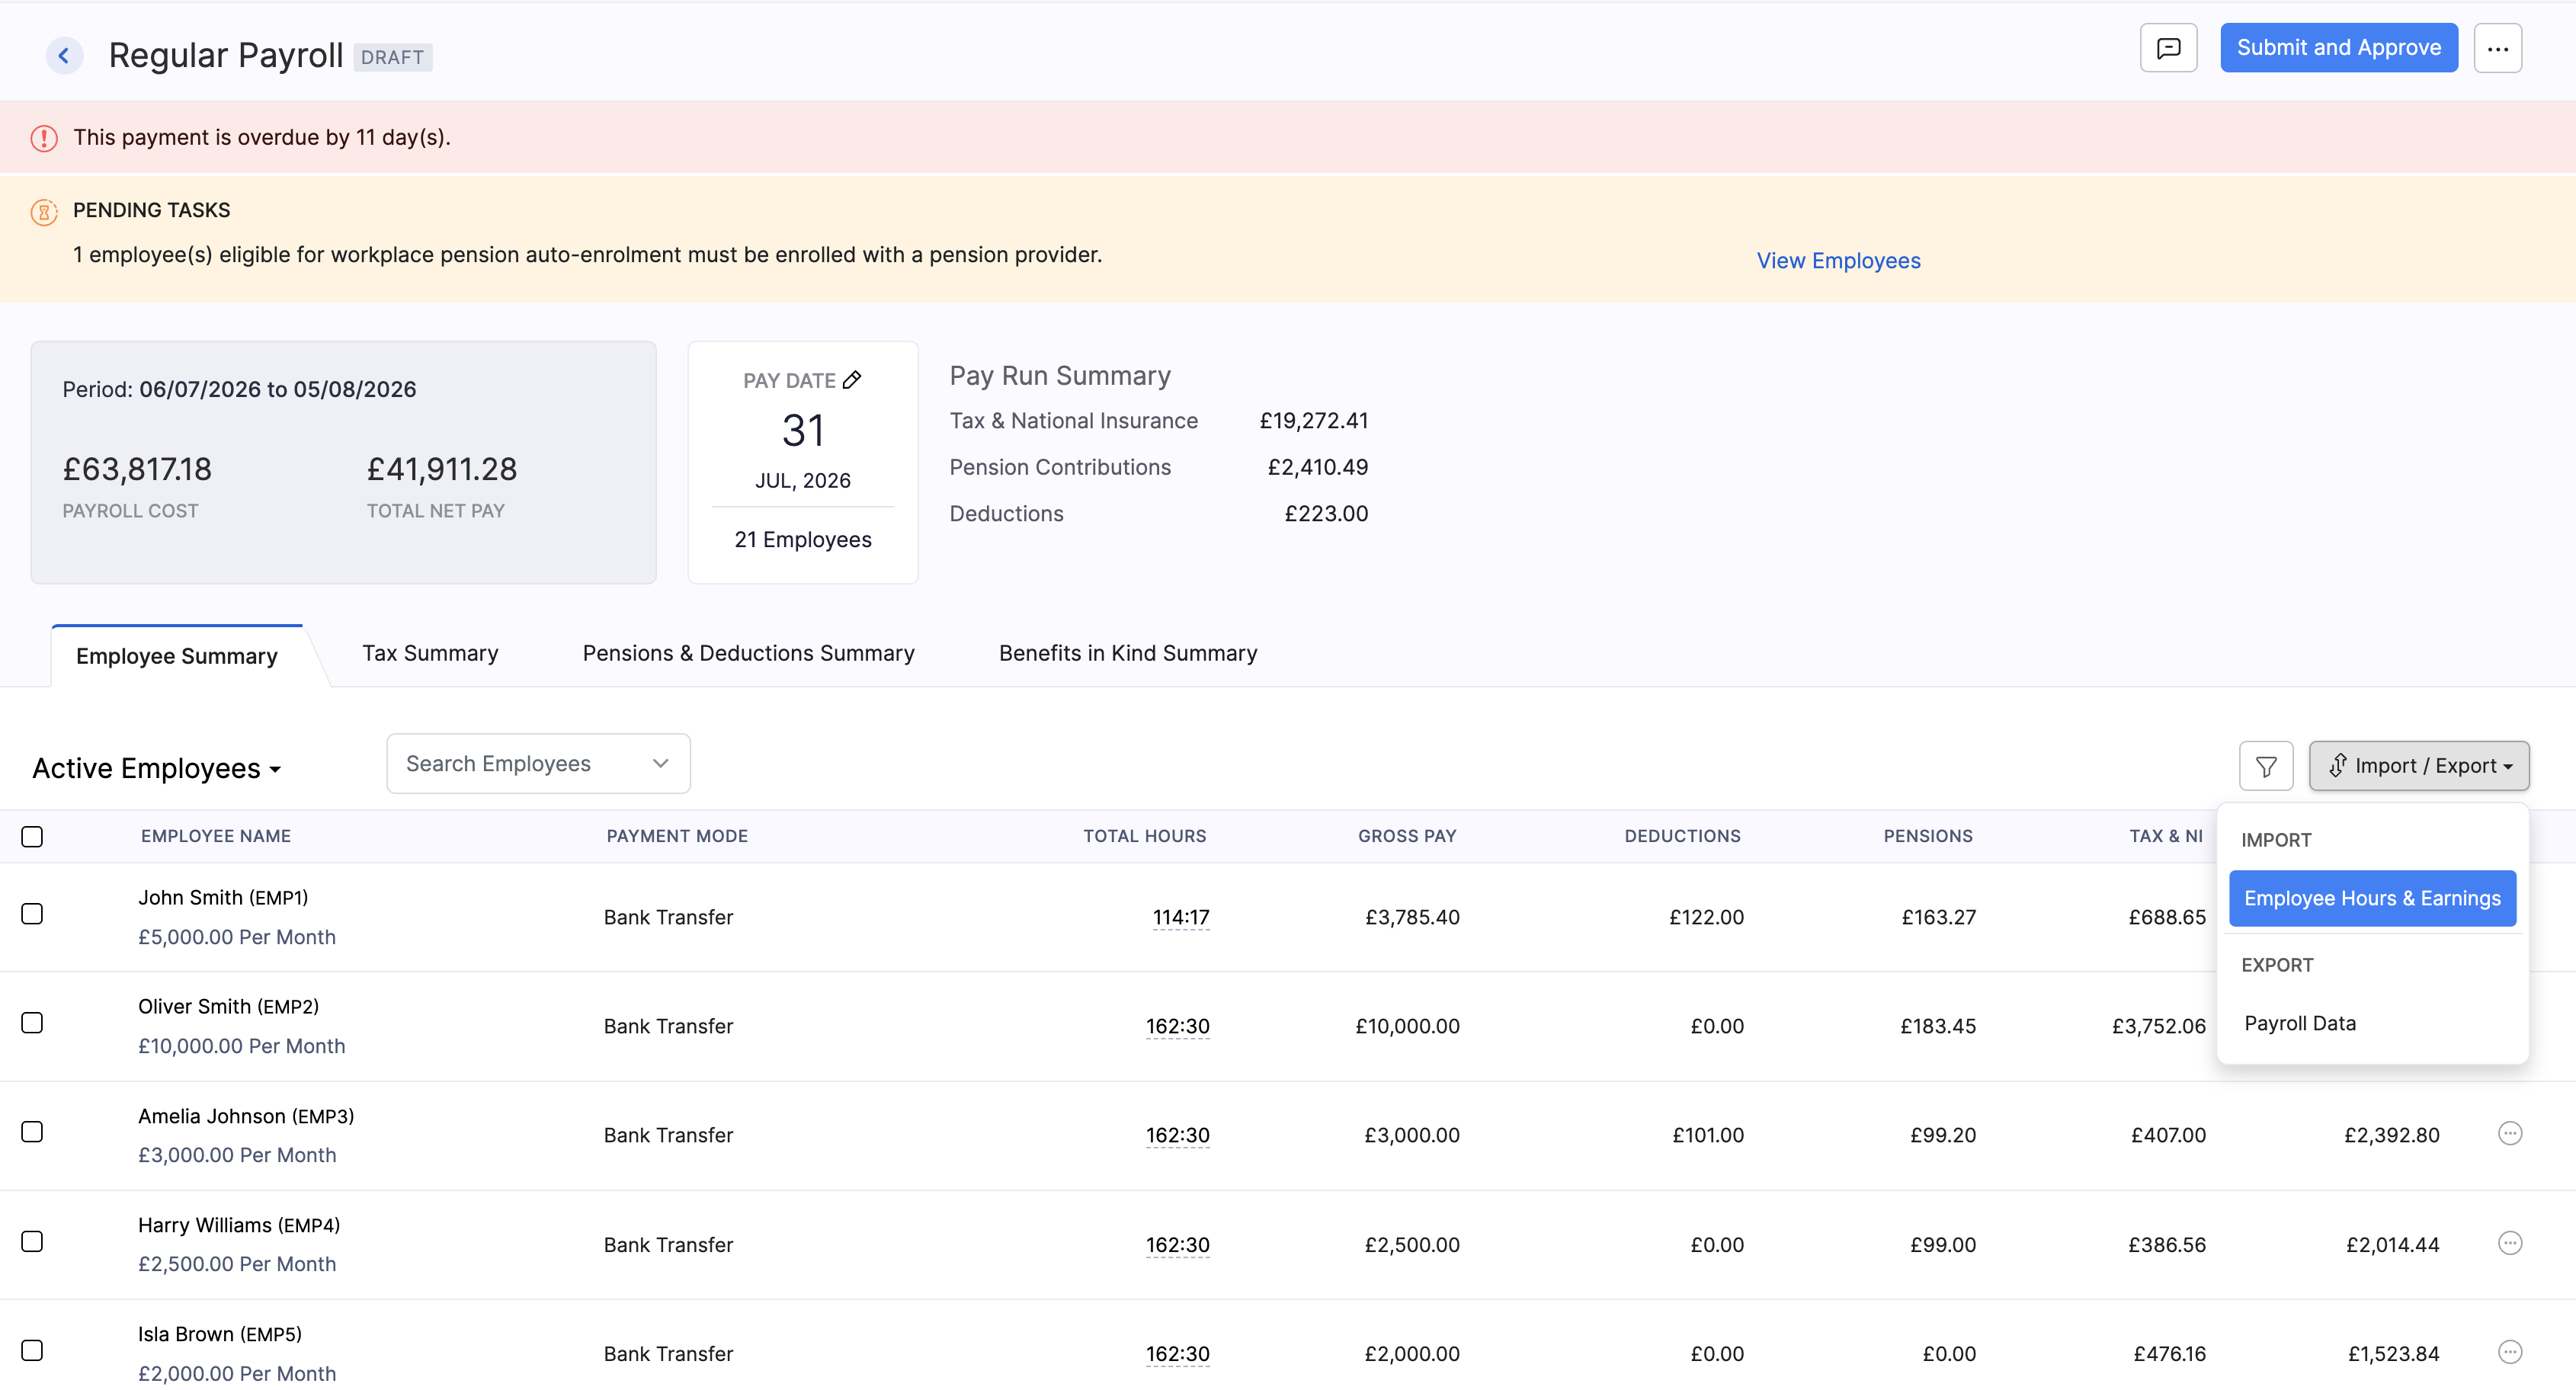Image resolution: width=2576 pixels, height=1390 pixels.
Task: Open Oliver Smith's 162:30 total hours
Action: coord(1178,1026)
